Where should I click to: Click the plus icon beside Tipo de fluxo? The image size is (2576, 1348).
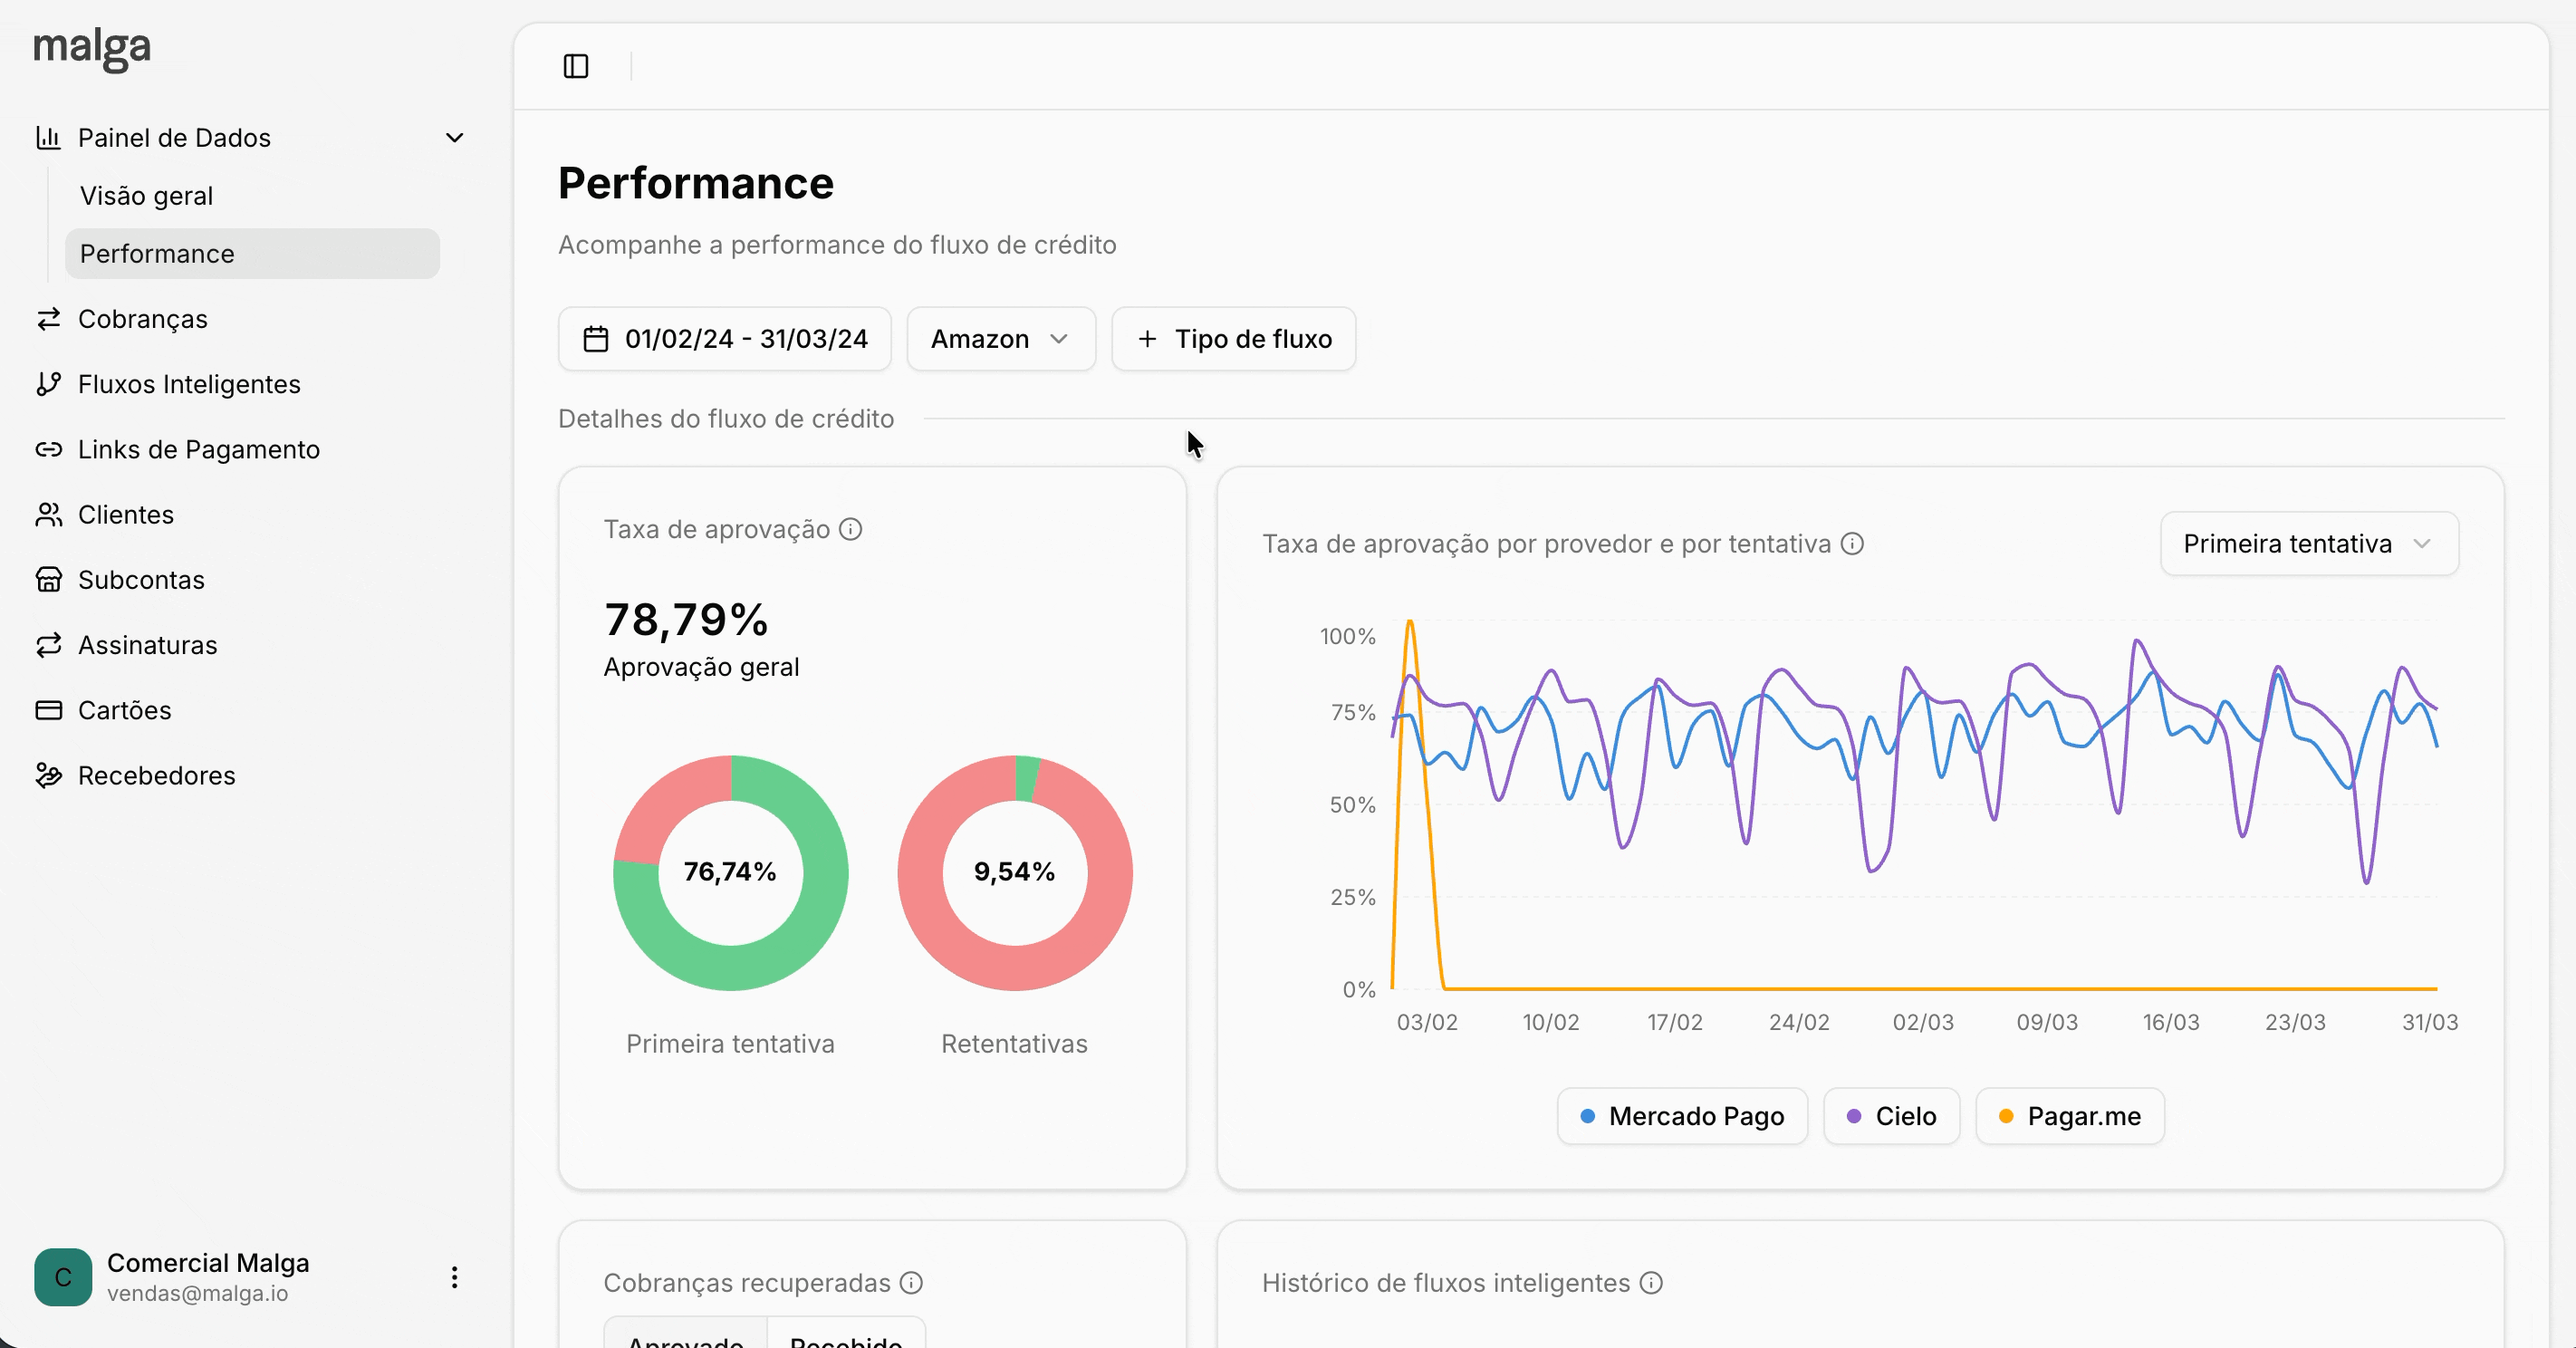point(1147,339)
